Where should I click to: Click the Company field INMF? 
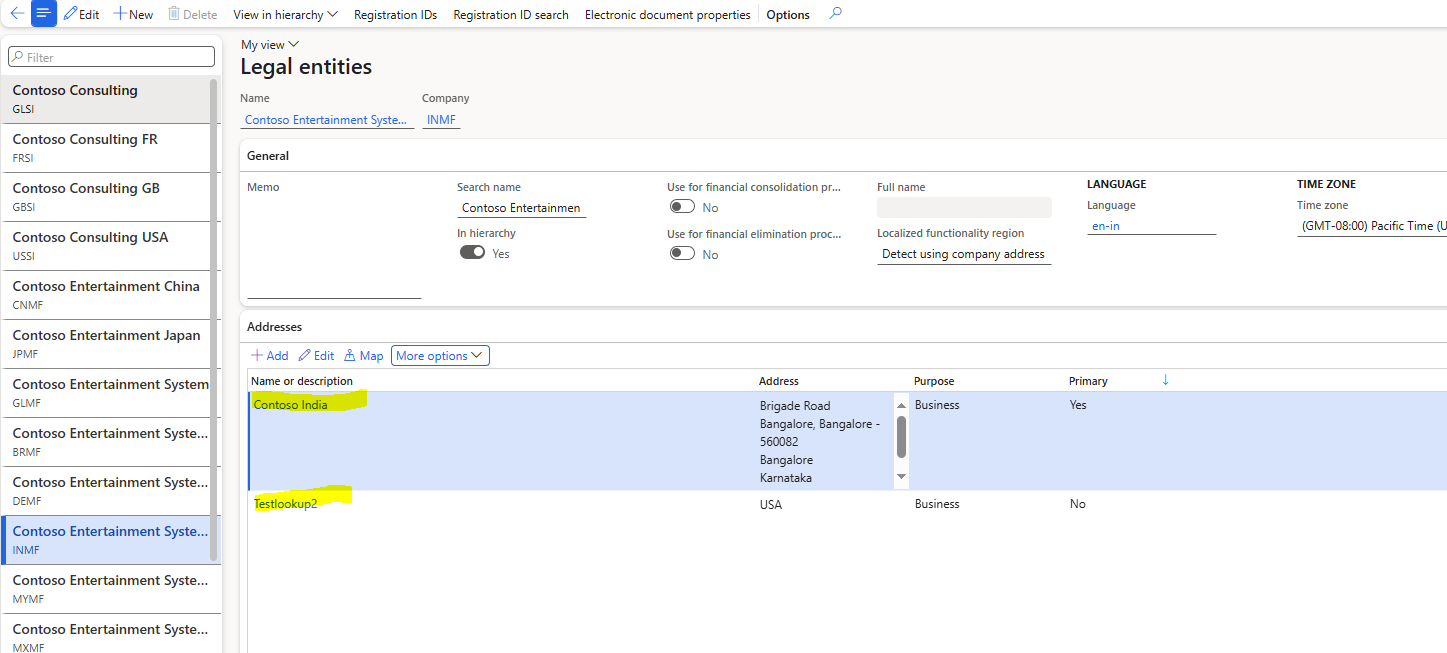pyautogui.click(x=441, y=120)
